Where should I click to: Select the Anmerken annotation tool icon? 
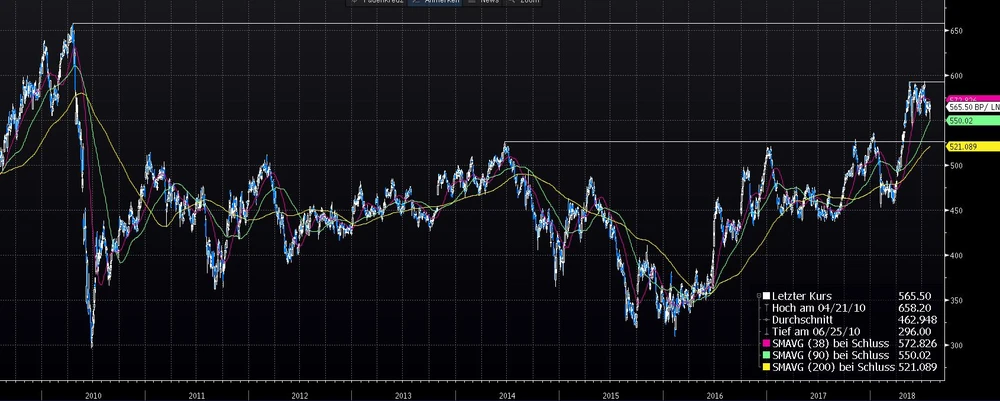click(413, 3)
